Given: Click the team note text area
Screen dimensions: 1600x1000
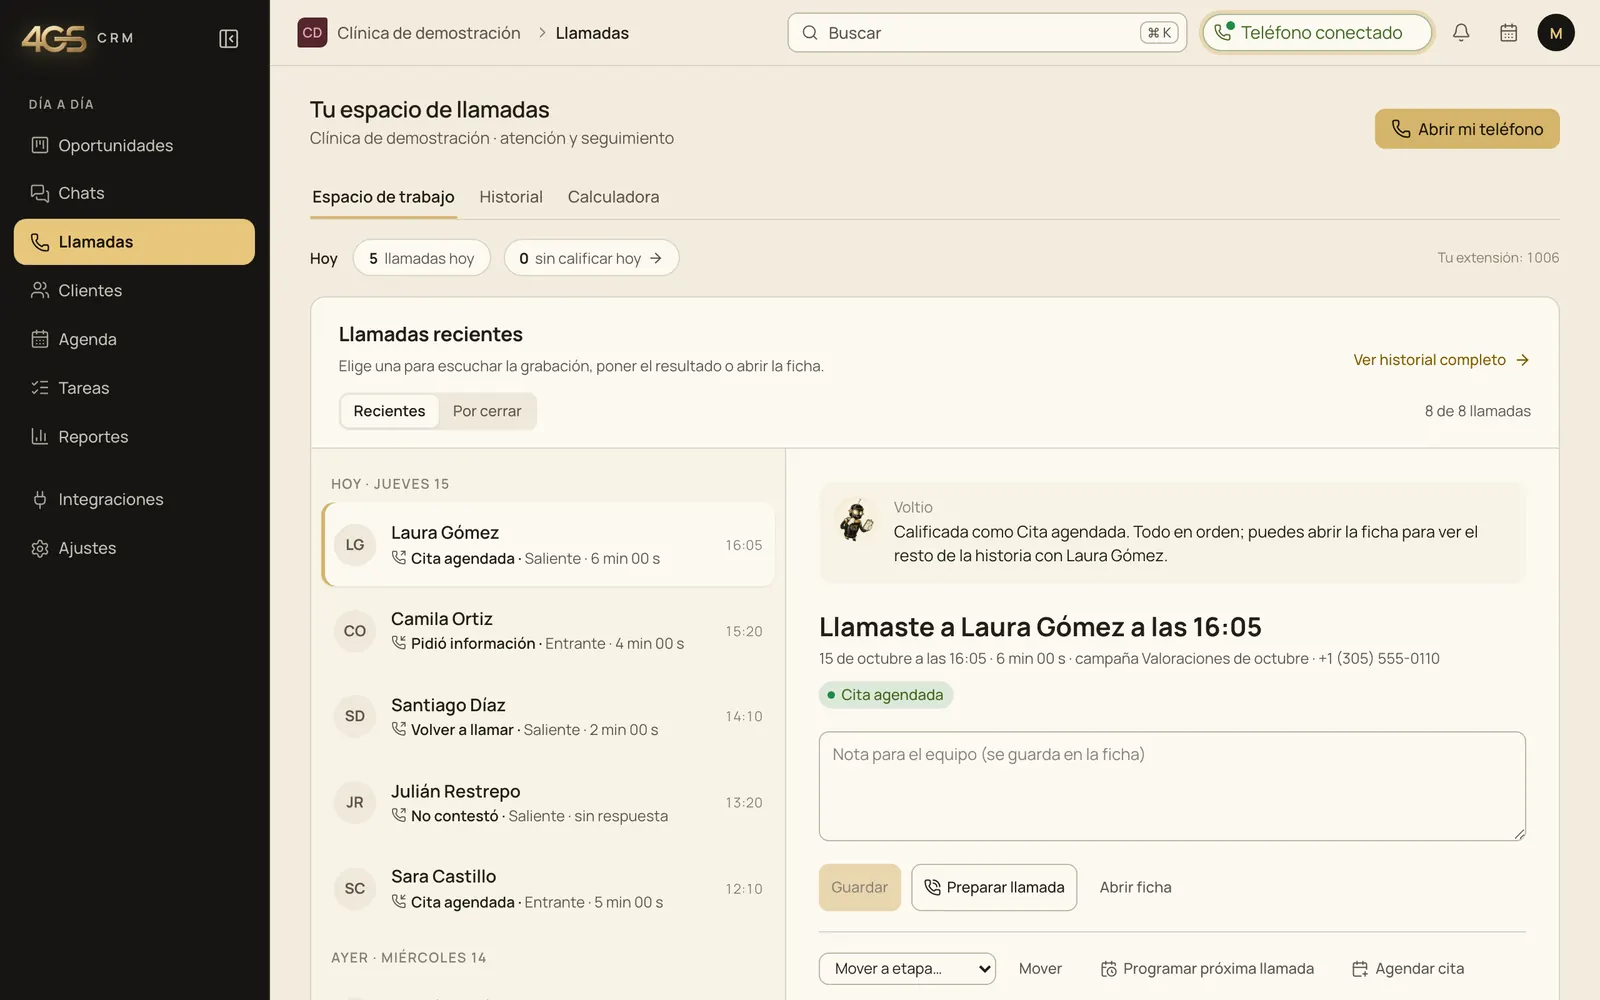Looking at the screenshot, I should click(1172, 786).
